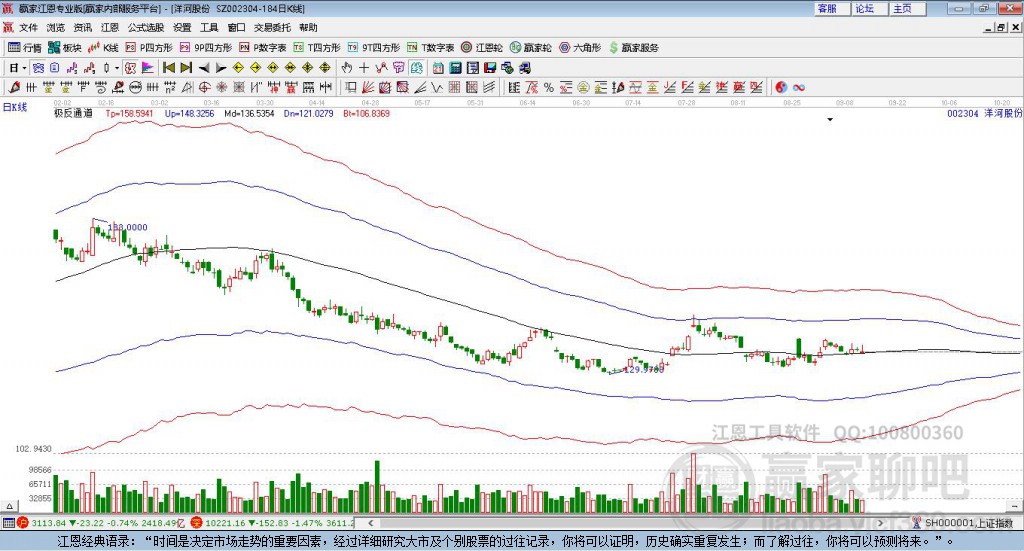Click the percent sign drawing tool
The image size is (1024, 551).
[x=549, y=87]
